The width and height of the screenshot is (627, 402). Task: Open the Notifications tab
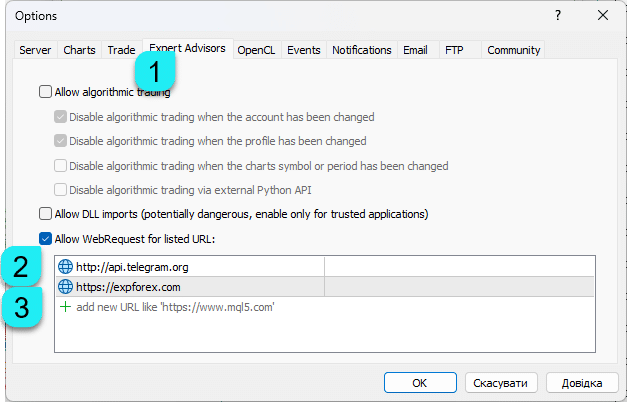(361, 50)
